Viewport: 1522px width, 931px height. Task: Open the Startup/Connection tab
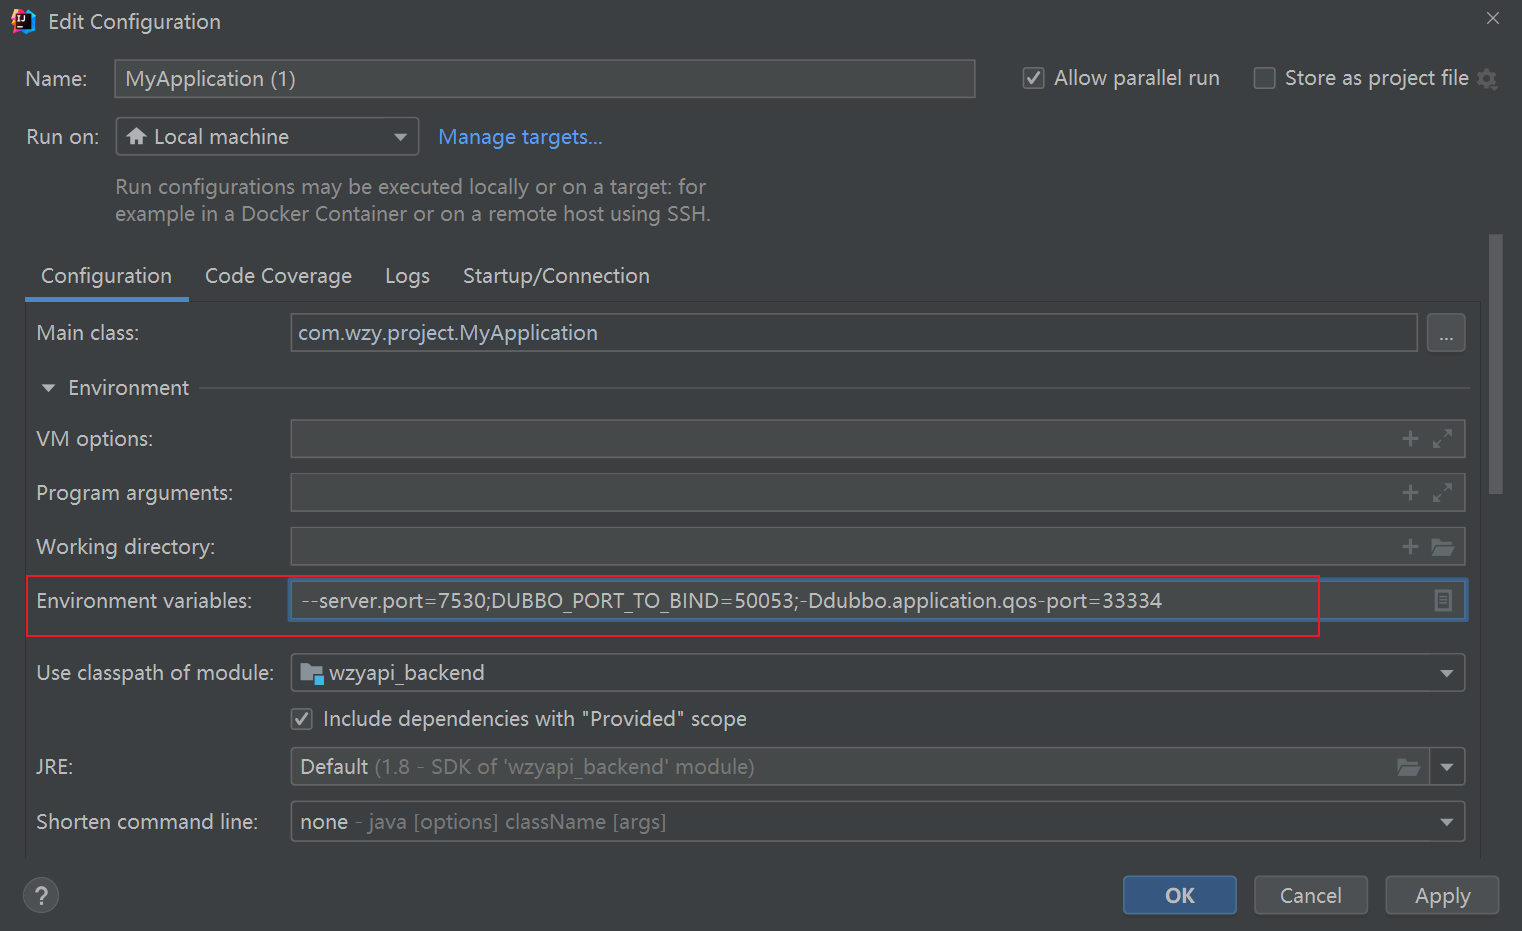[x=556, y=276]
